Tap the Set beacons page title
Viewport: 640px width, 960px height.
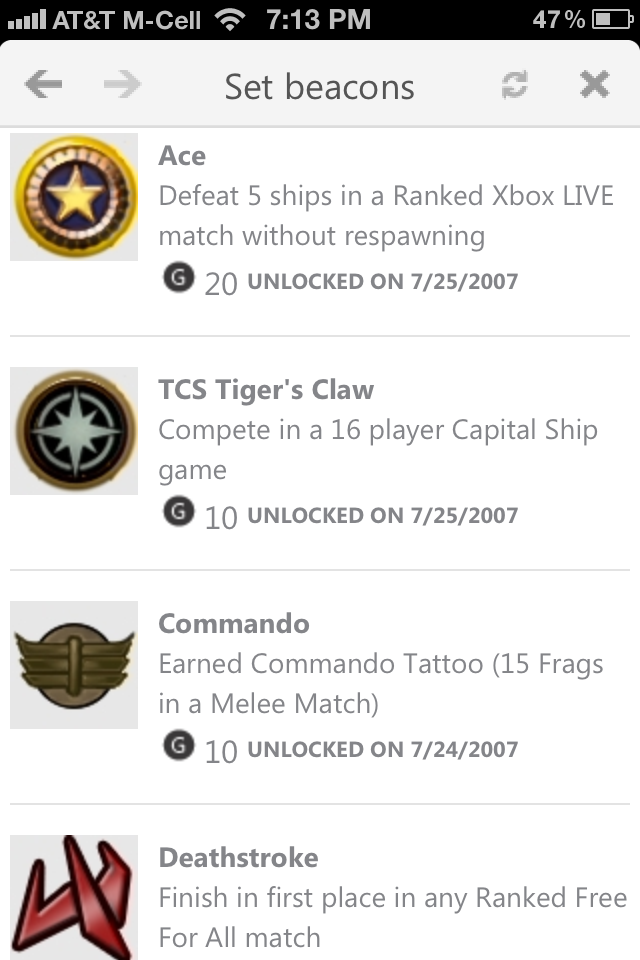(x=319, y=87)
